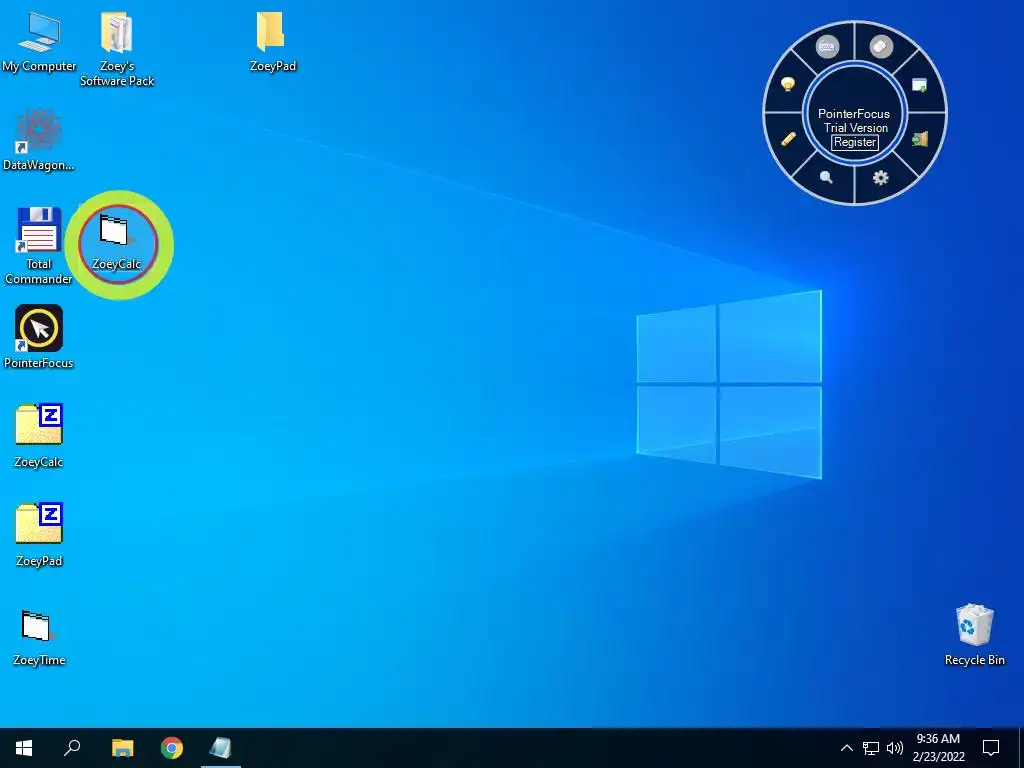Click the window-with-arrow icon in PointerFocus wheel
This screenshot has height=768, width=1024.
[919, 85]
